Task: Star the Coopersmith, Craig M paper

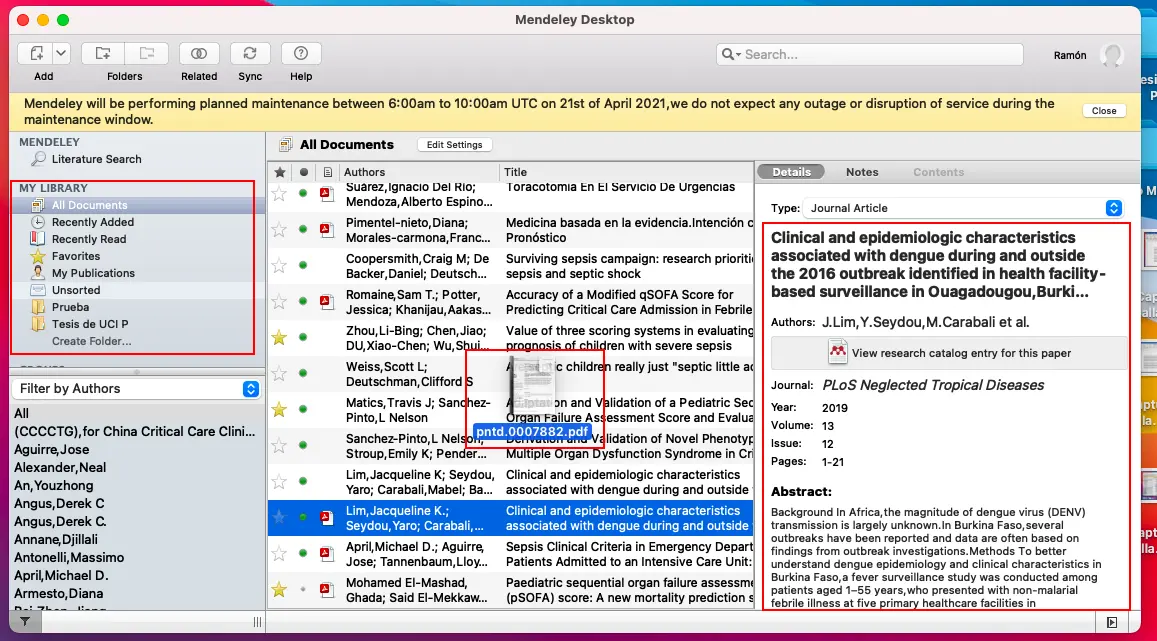Action: point(280,266)
